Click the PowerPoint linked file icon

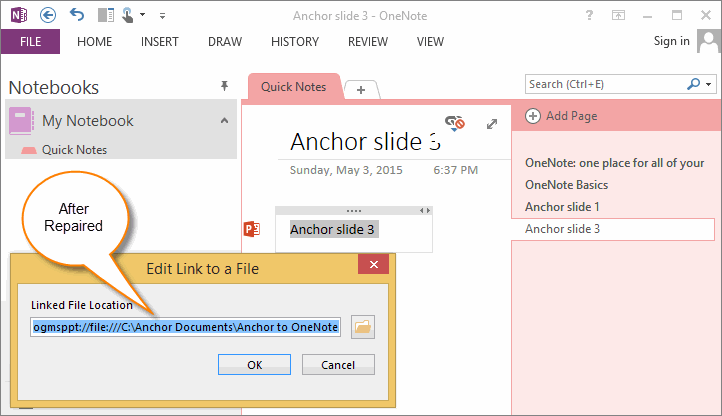(x=251, y=229)
